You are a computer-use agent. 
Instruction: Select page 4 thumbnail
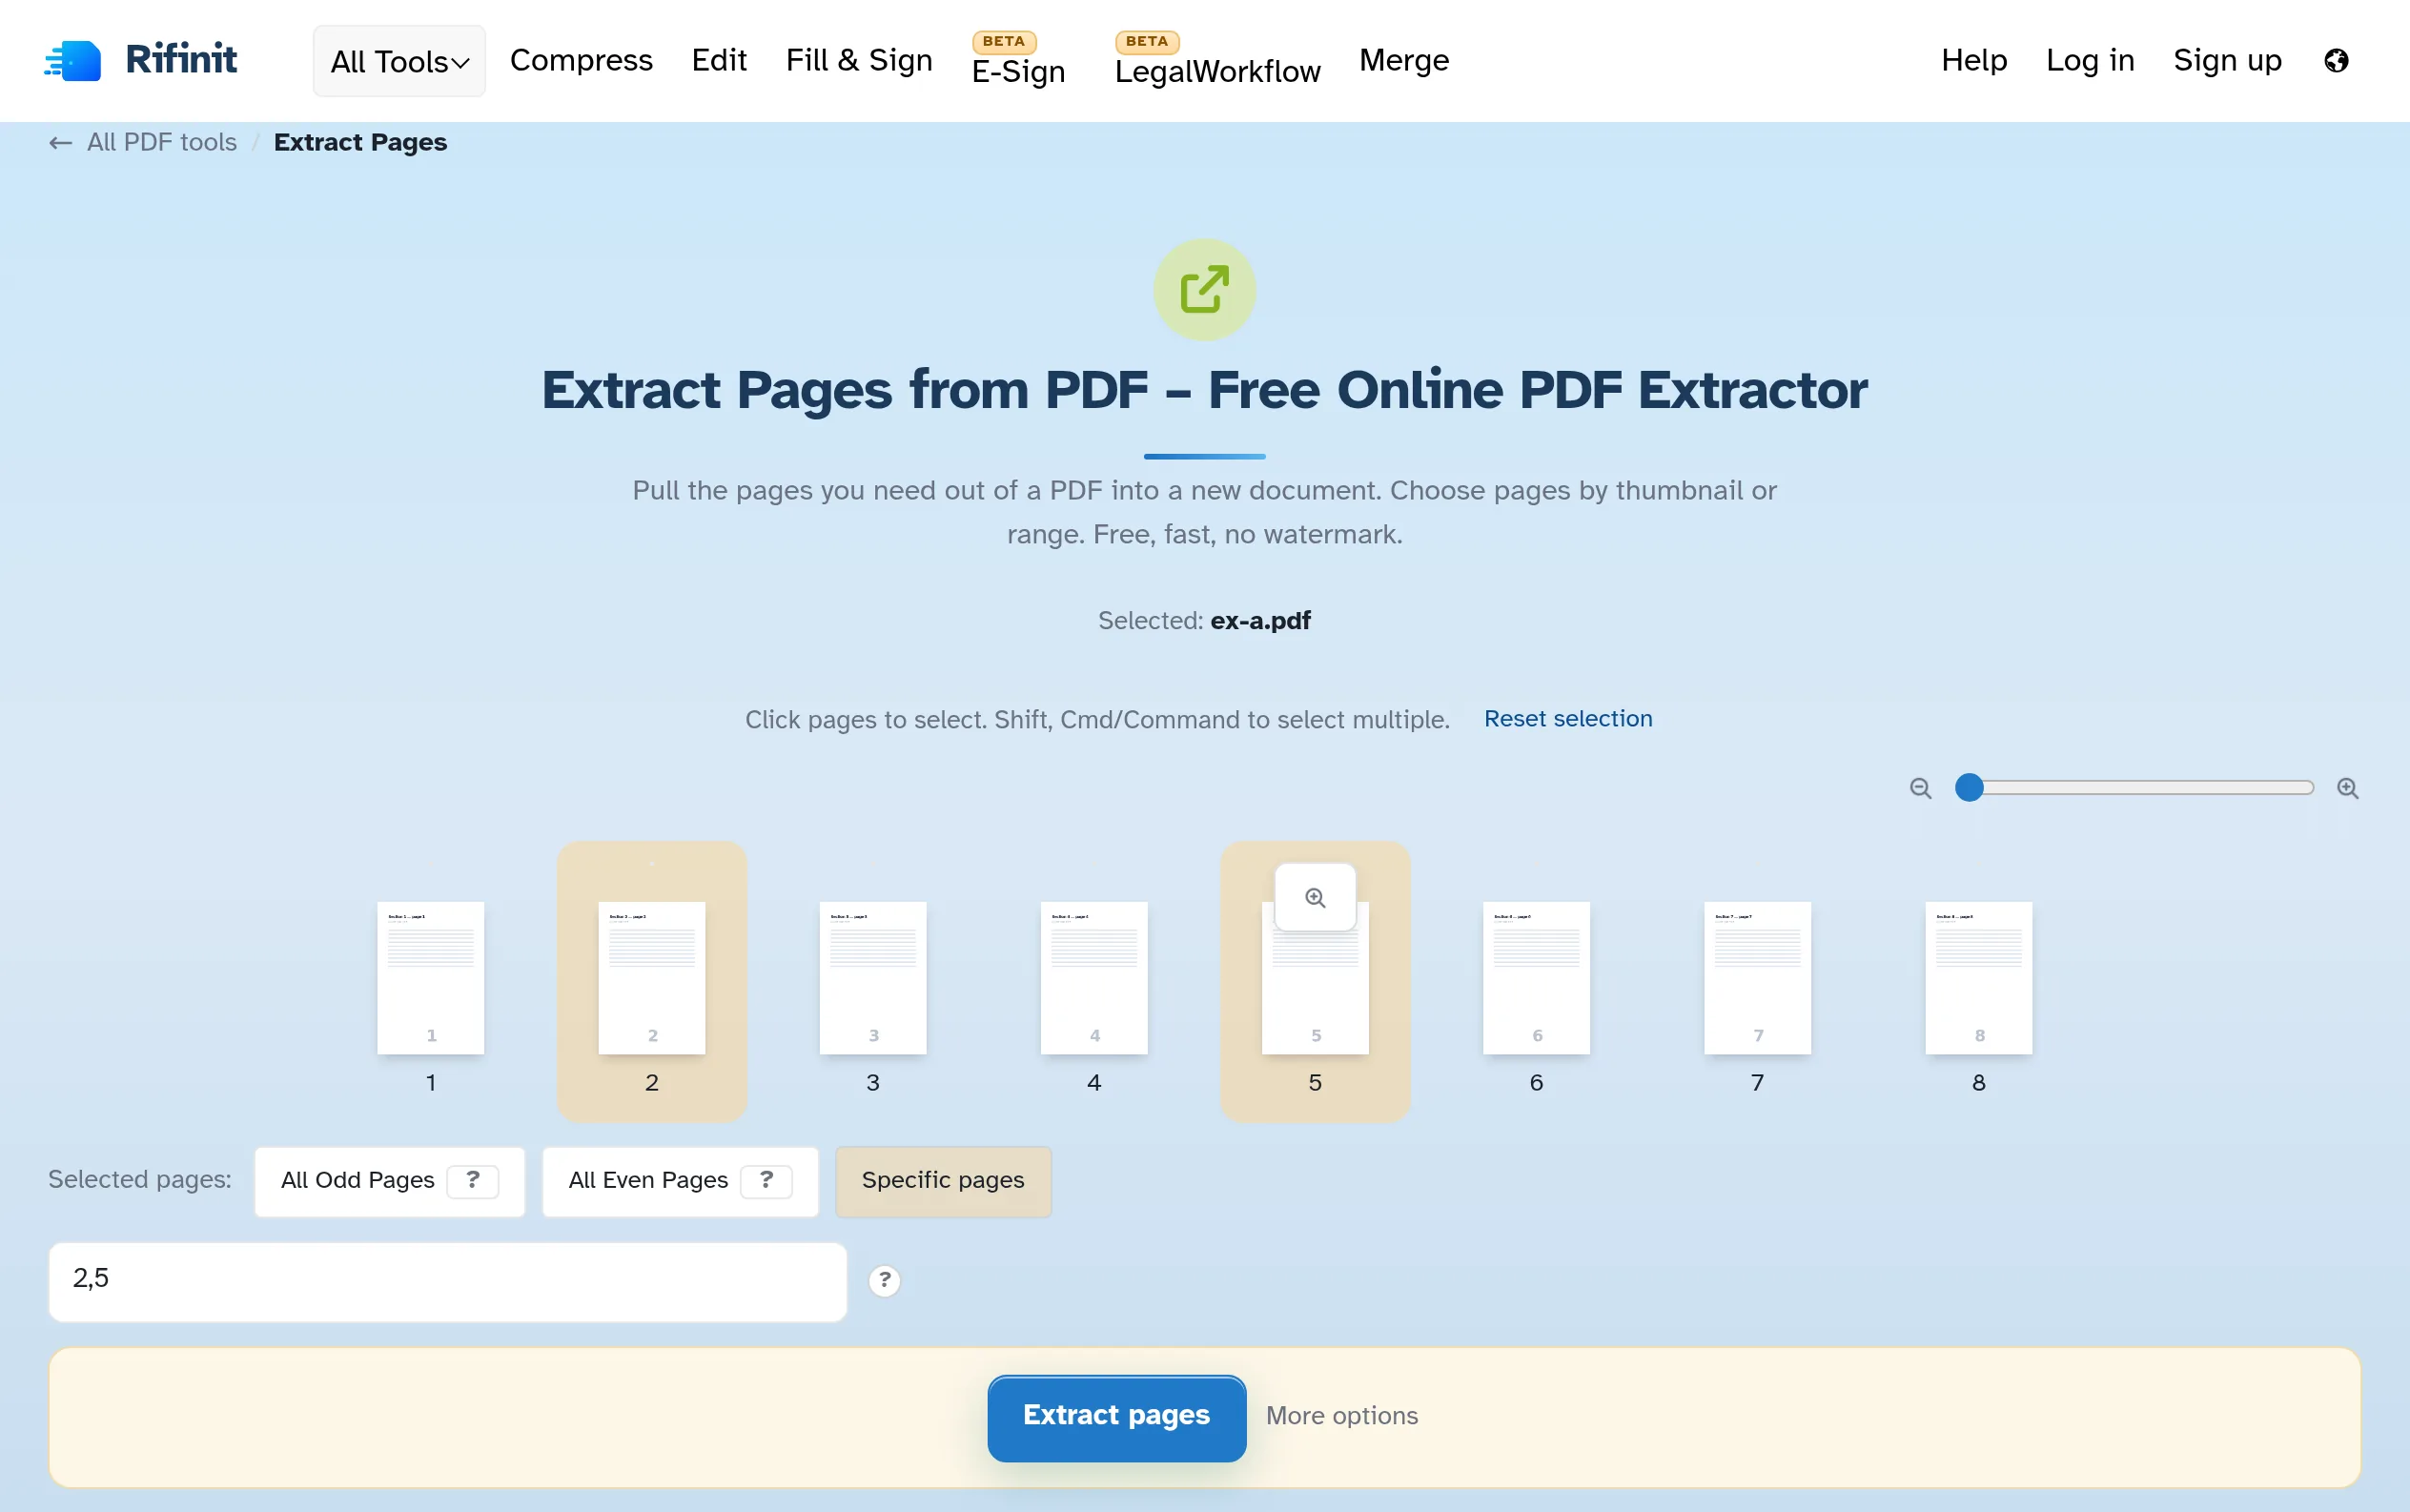(1094, 979)
